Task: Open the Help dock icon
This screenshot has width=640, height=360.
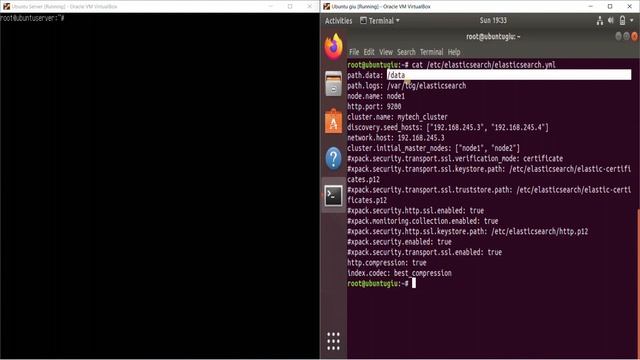Action: [333, 158]
